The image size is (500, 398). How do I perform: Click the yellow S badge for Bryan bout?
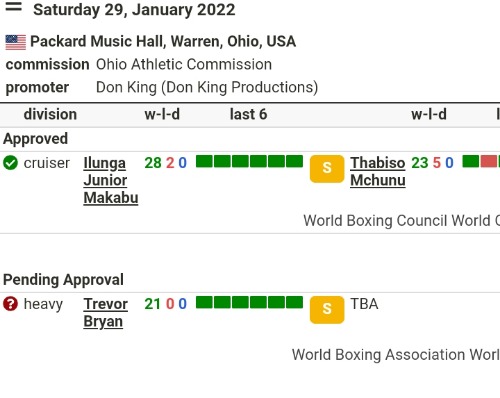[327, 310]
